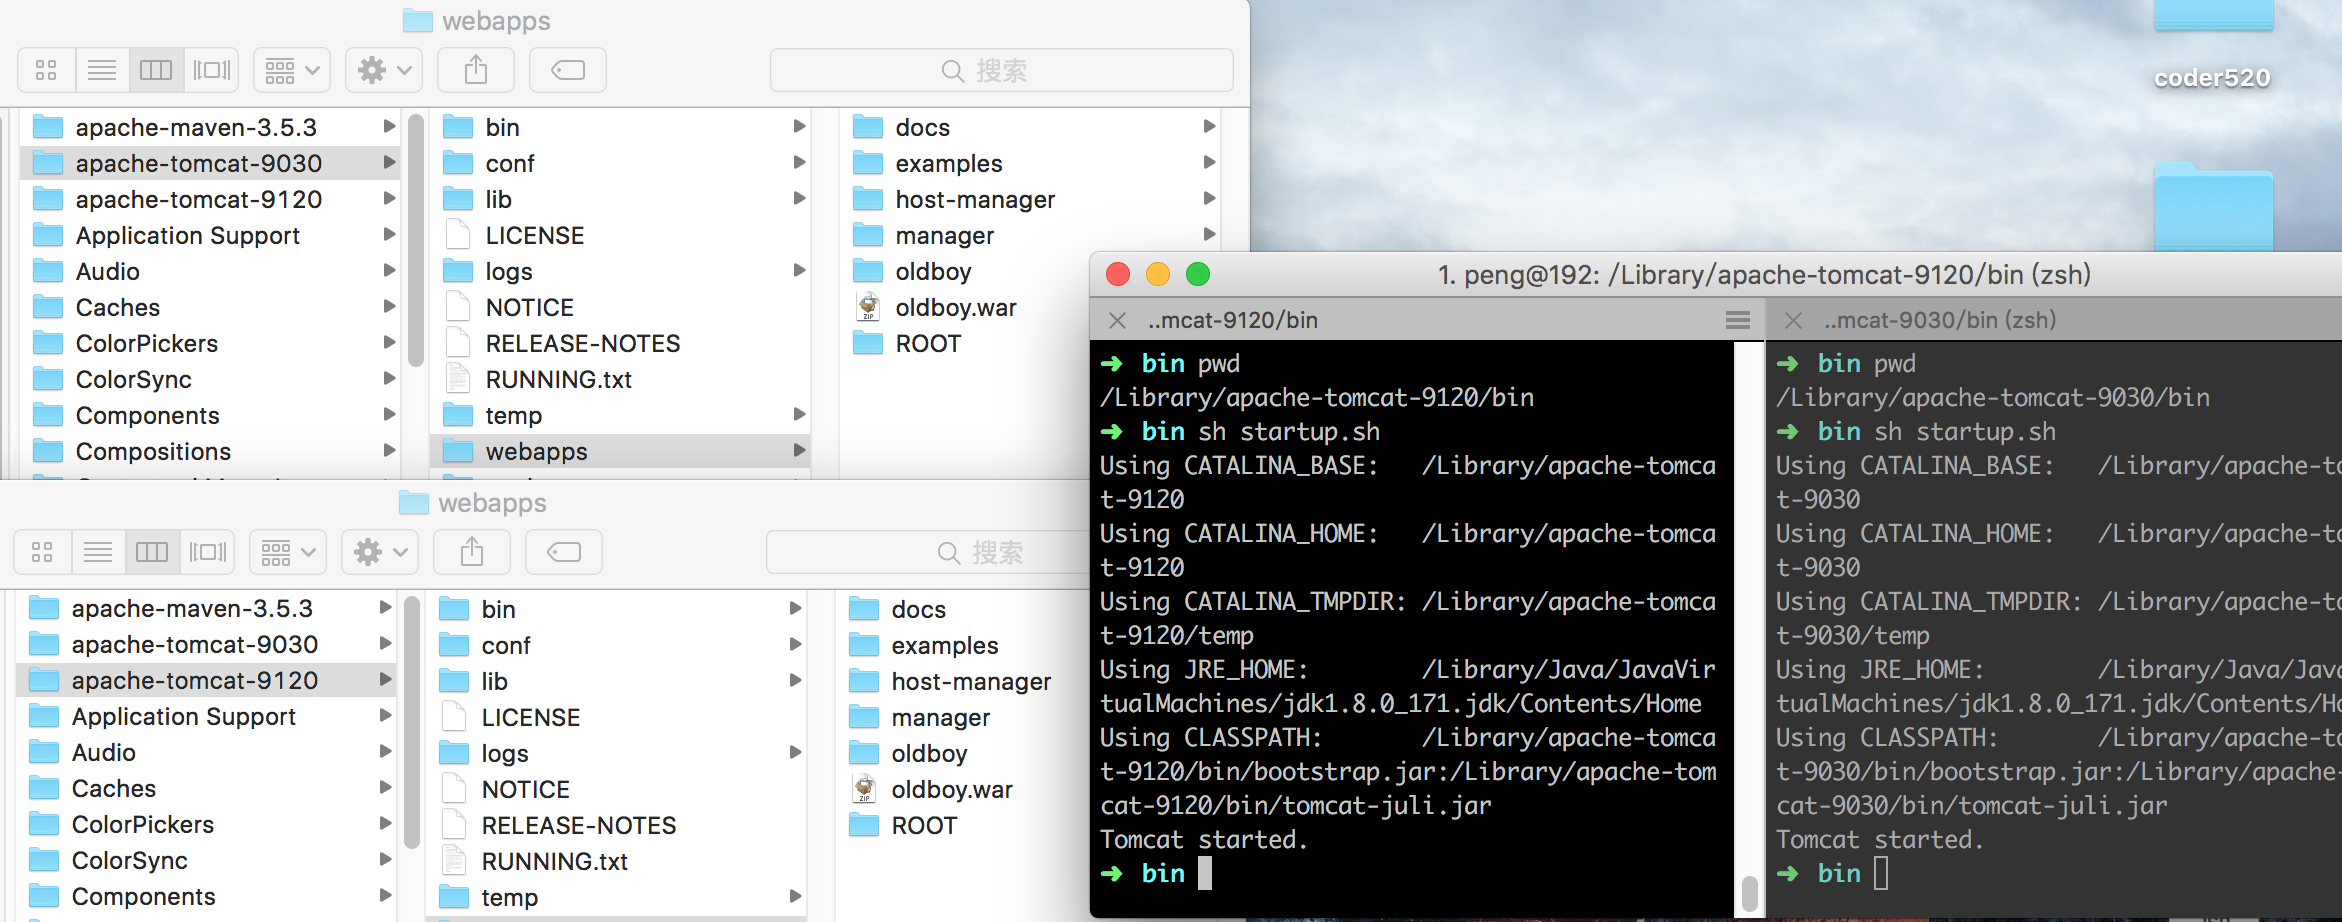Select RUNNING.txt in bottom Finder window
2342x922 pixels.
616,861
